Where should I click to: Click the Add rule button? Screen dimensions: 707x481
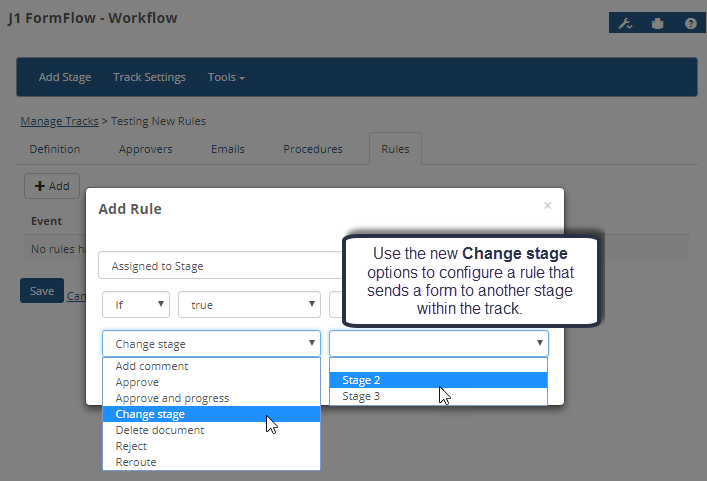coord(52,185)
